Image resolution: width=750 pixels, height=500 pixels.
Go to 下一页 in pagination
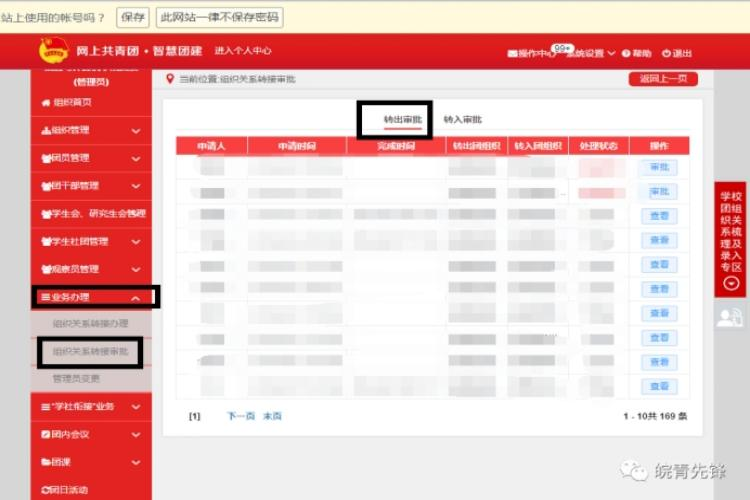(x=241, y=416)
